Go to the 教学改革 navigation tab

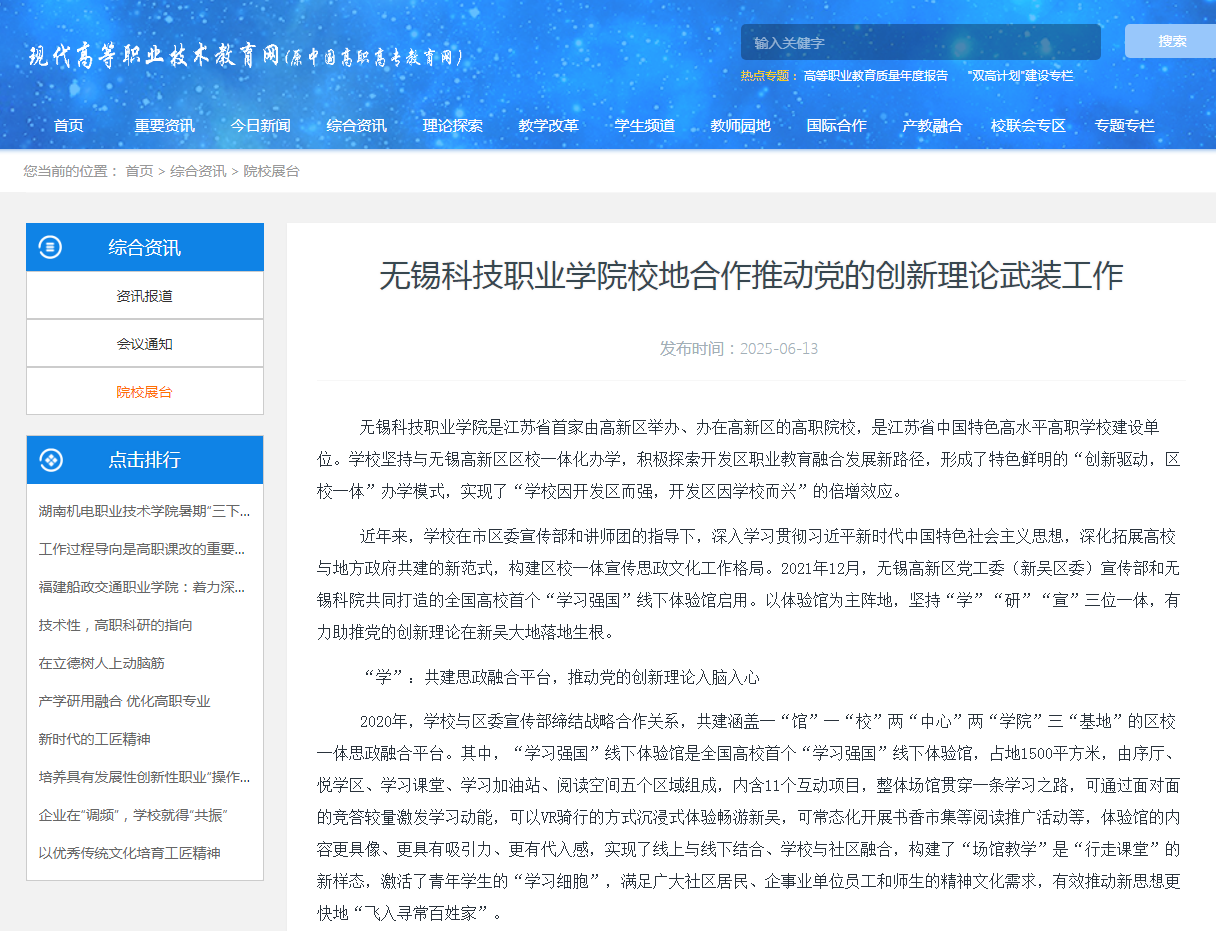[x=548, y=126]
